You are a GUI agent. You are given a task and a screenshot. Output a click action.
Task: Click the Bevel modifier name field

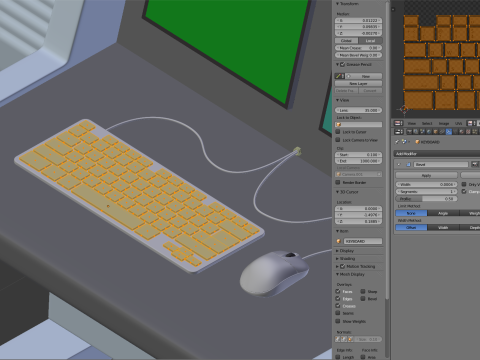point(441,164)
